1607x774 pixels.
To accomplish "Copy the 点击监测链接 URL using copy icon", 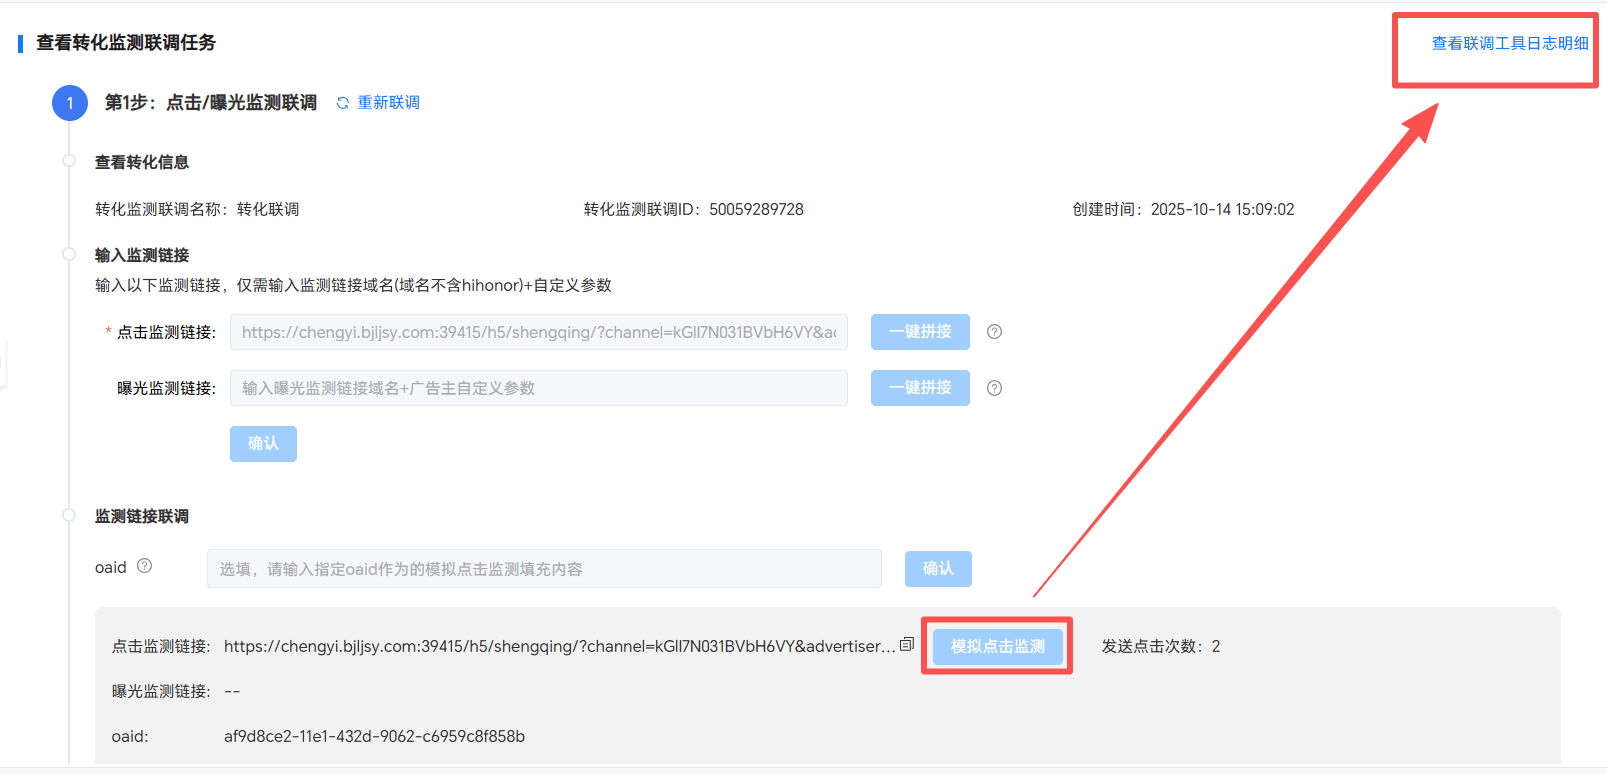I will pos(907,644).
